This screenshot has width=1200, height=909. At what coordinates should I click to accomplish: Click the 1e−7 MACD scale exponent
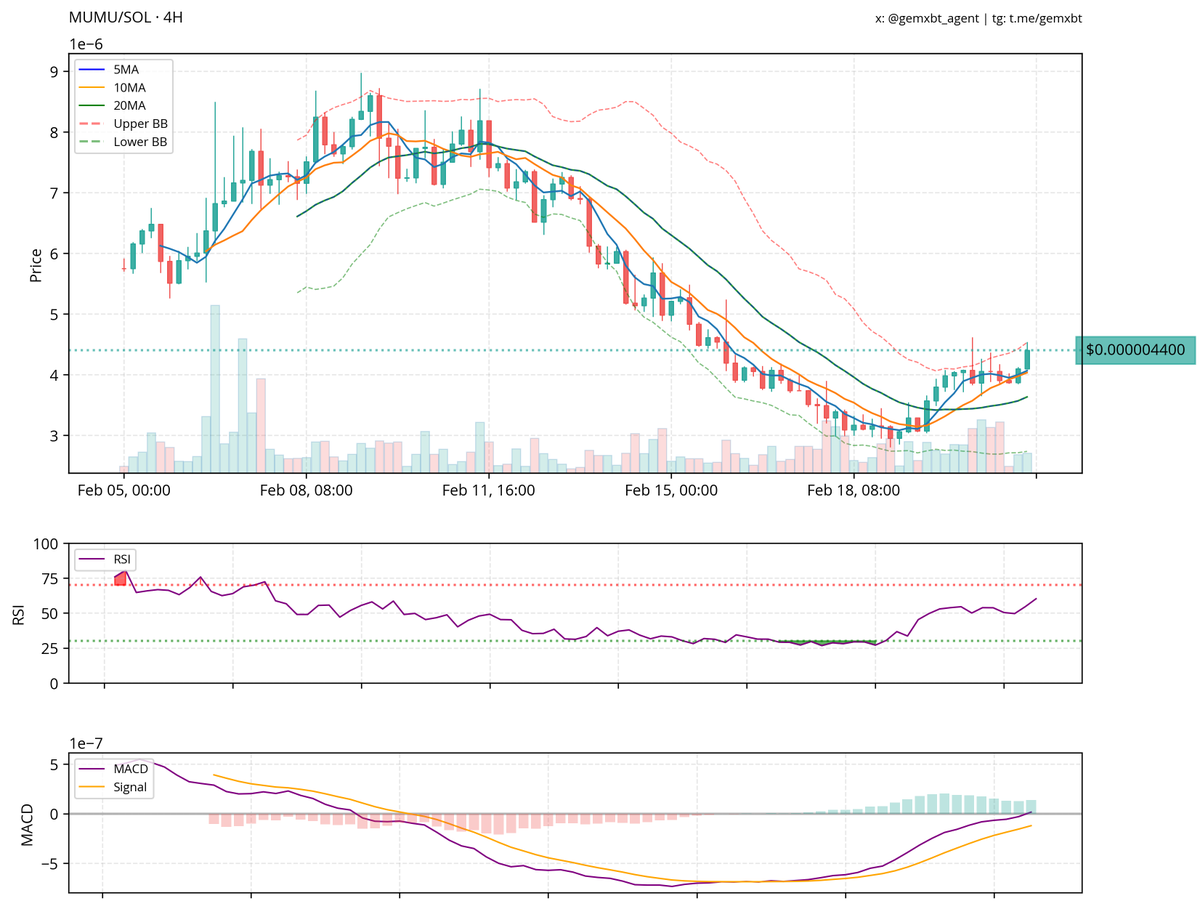click(x=85, y=745)
